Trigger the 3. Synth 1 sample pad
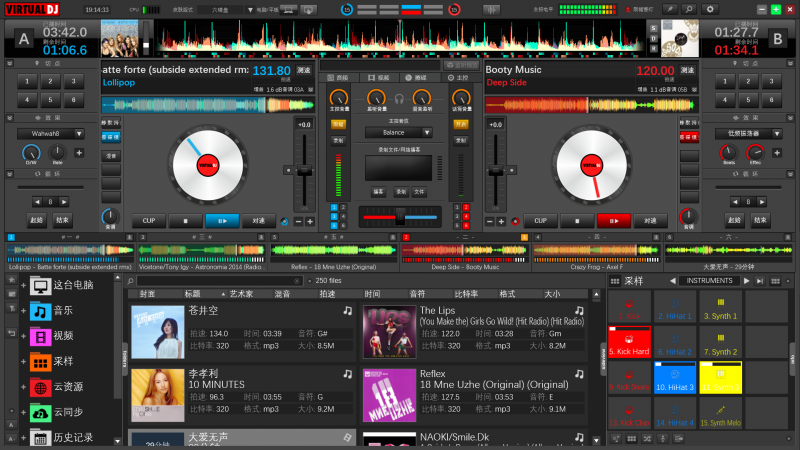 720,306
